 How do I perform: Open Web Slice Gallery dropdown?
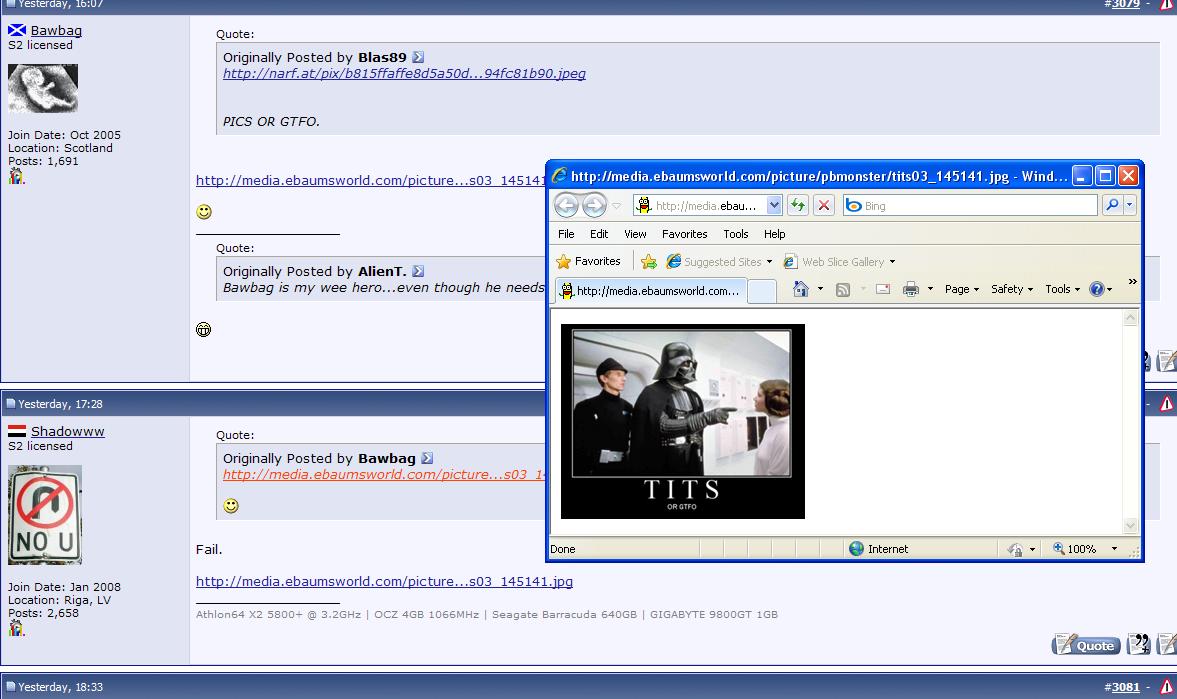(839, 261)
